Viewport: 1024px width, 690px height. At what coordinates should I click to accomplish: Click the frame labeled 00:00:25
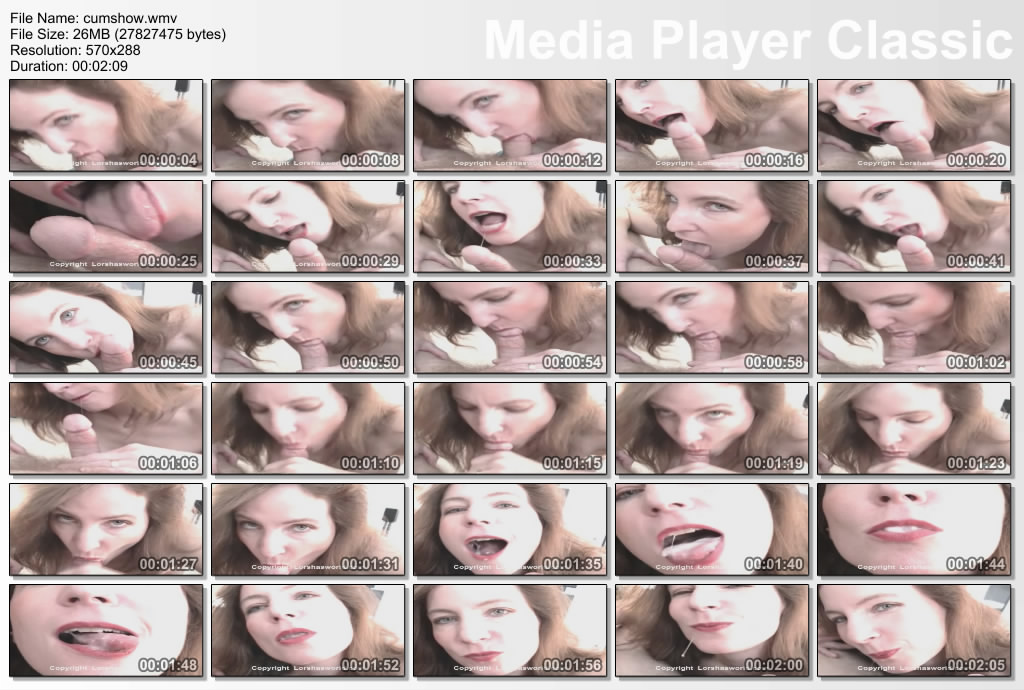point(106,227)
